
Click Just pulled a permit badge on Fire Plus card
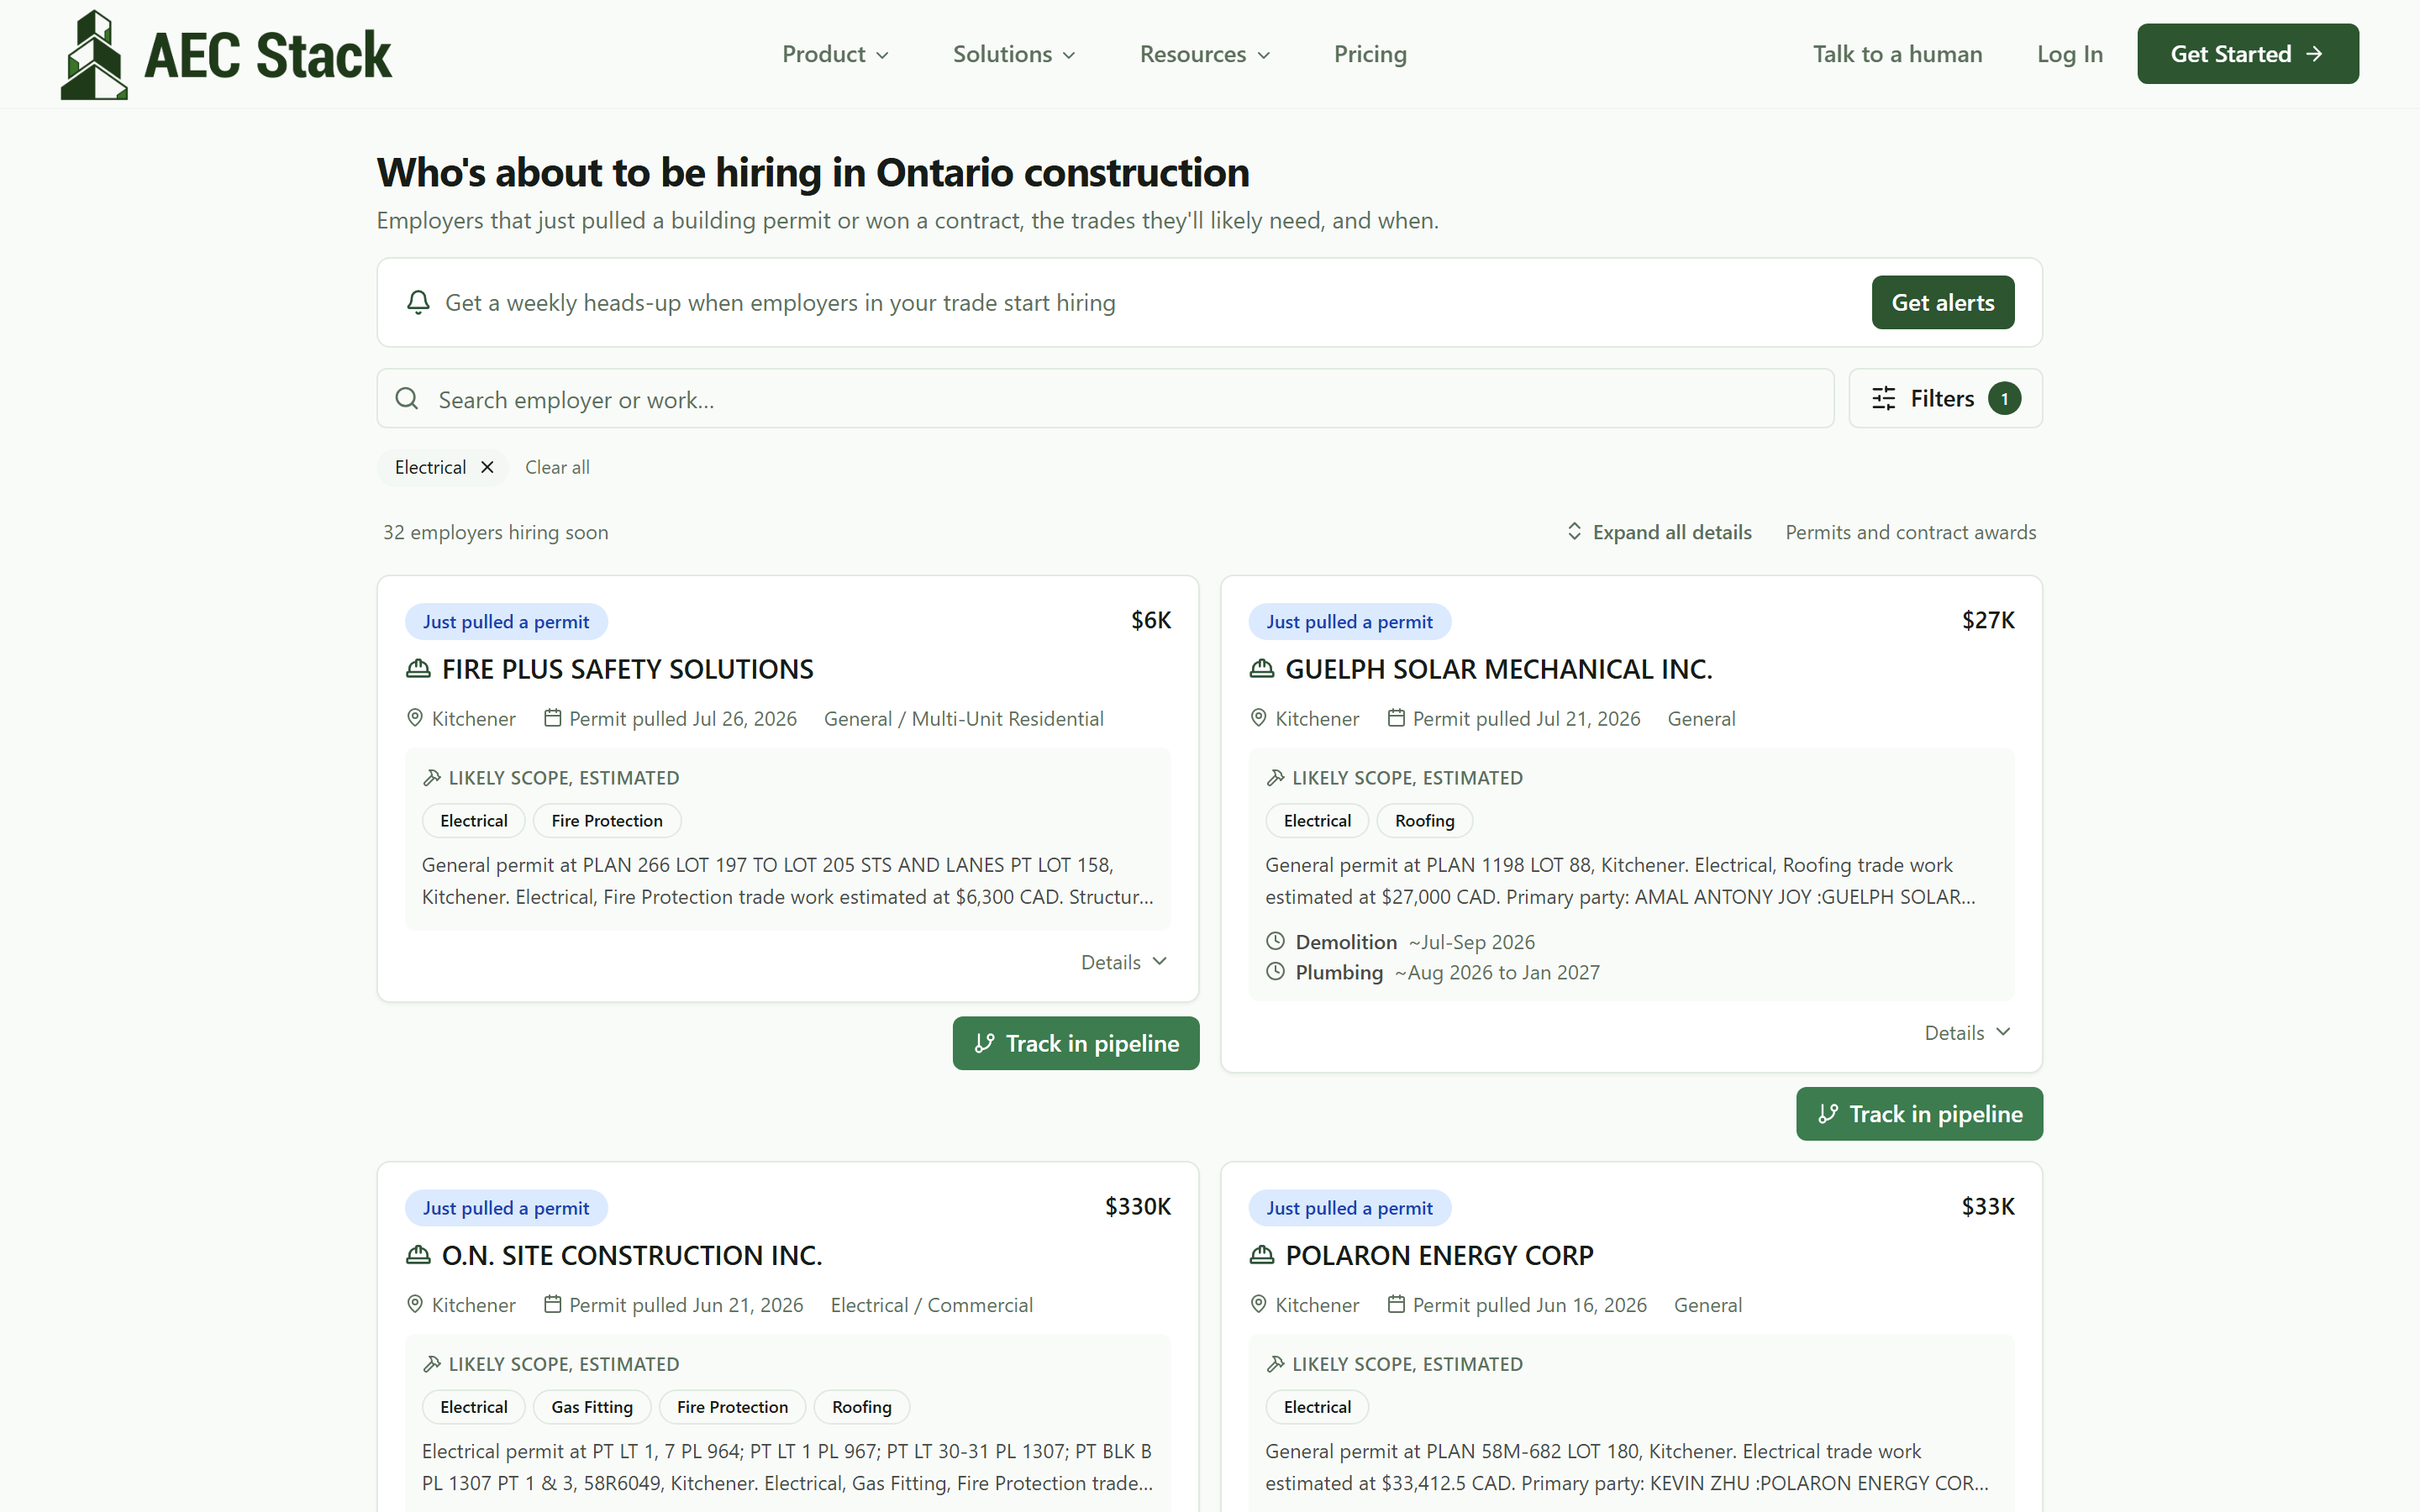point(506,621)
